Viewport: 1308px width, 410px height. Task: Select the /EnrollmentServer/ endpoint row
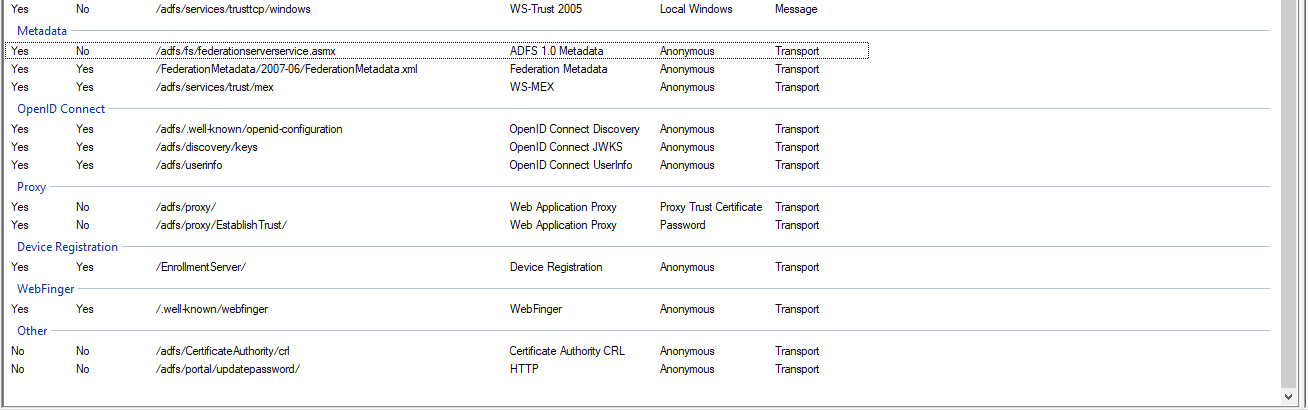point(201,267)
